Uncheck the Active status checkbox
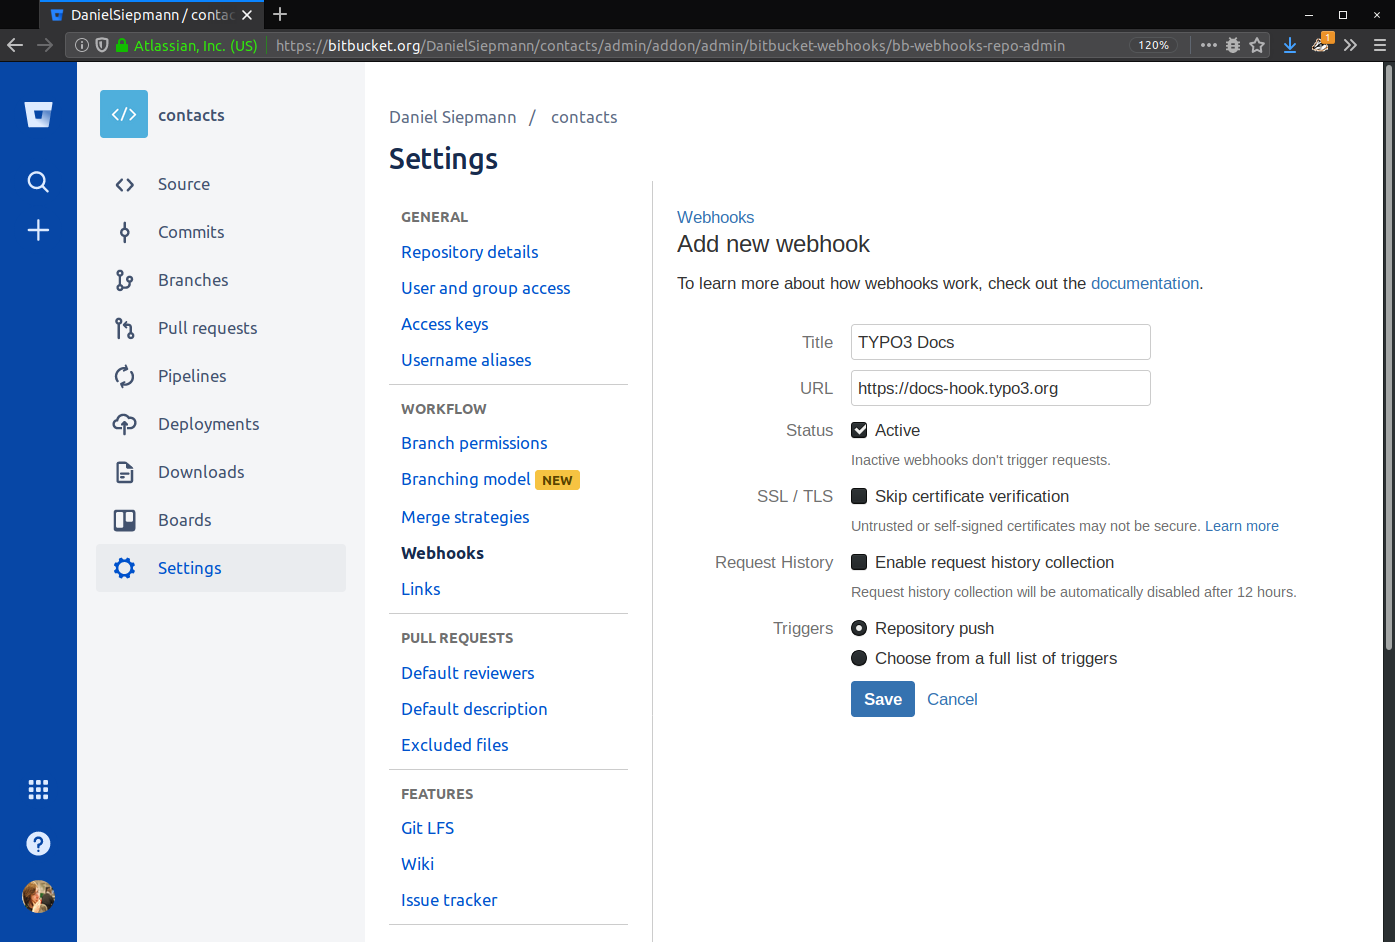Screen dimensions: 1395x942 [x=859, y=430]
